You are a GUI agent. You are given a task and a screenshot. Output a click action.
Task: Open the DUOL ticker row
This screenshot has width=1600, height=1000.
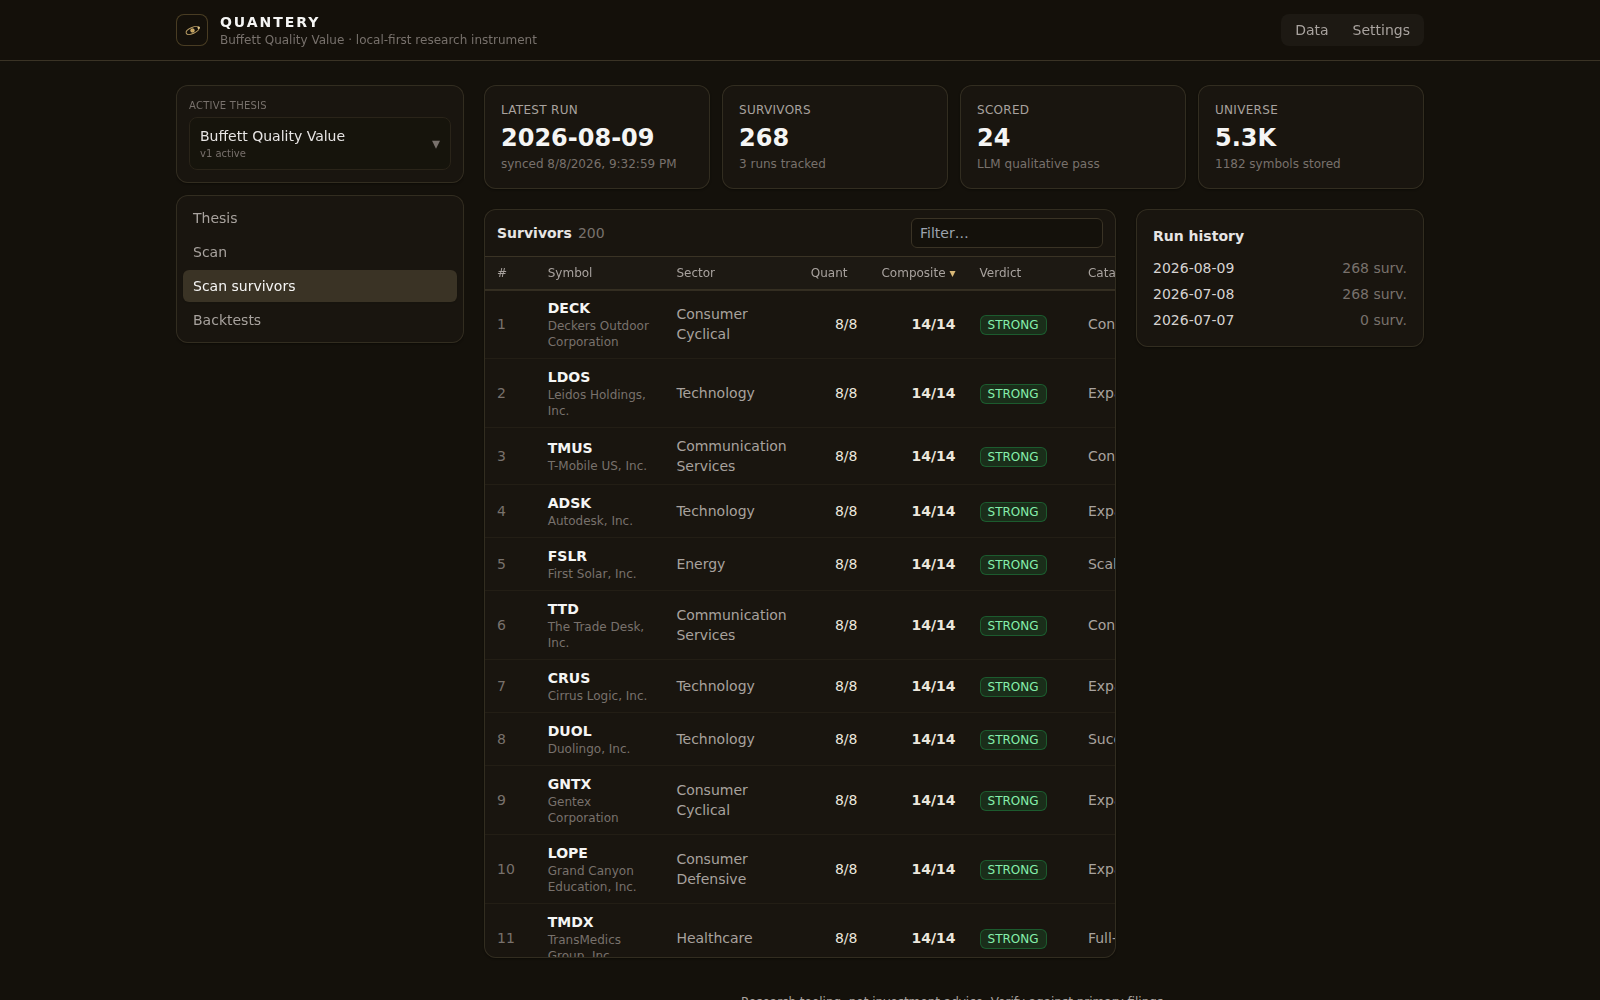click(x=799, y=739)
